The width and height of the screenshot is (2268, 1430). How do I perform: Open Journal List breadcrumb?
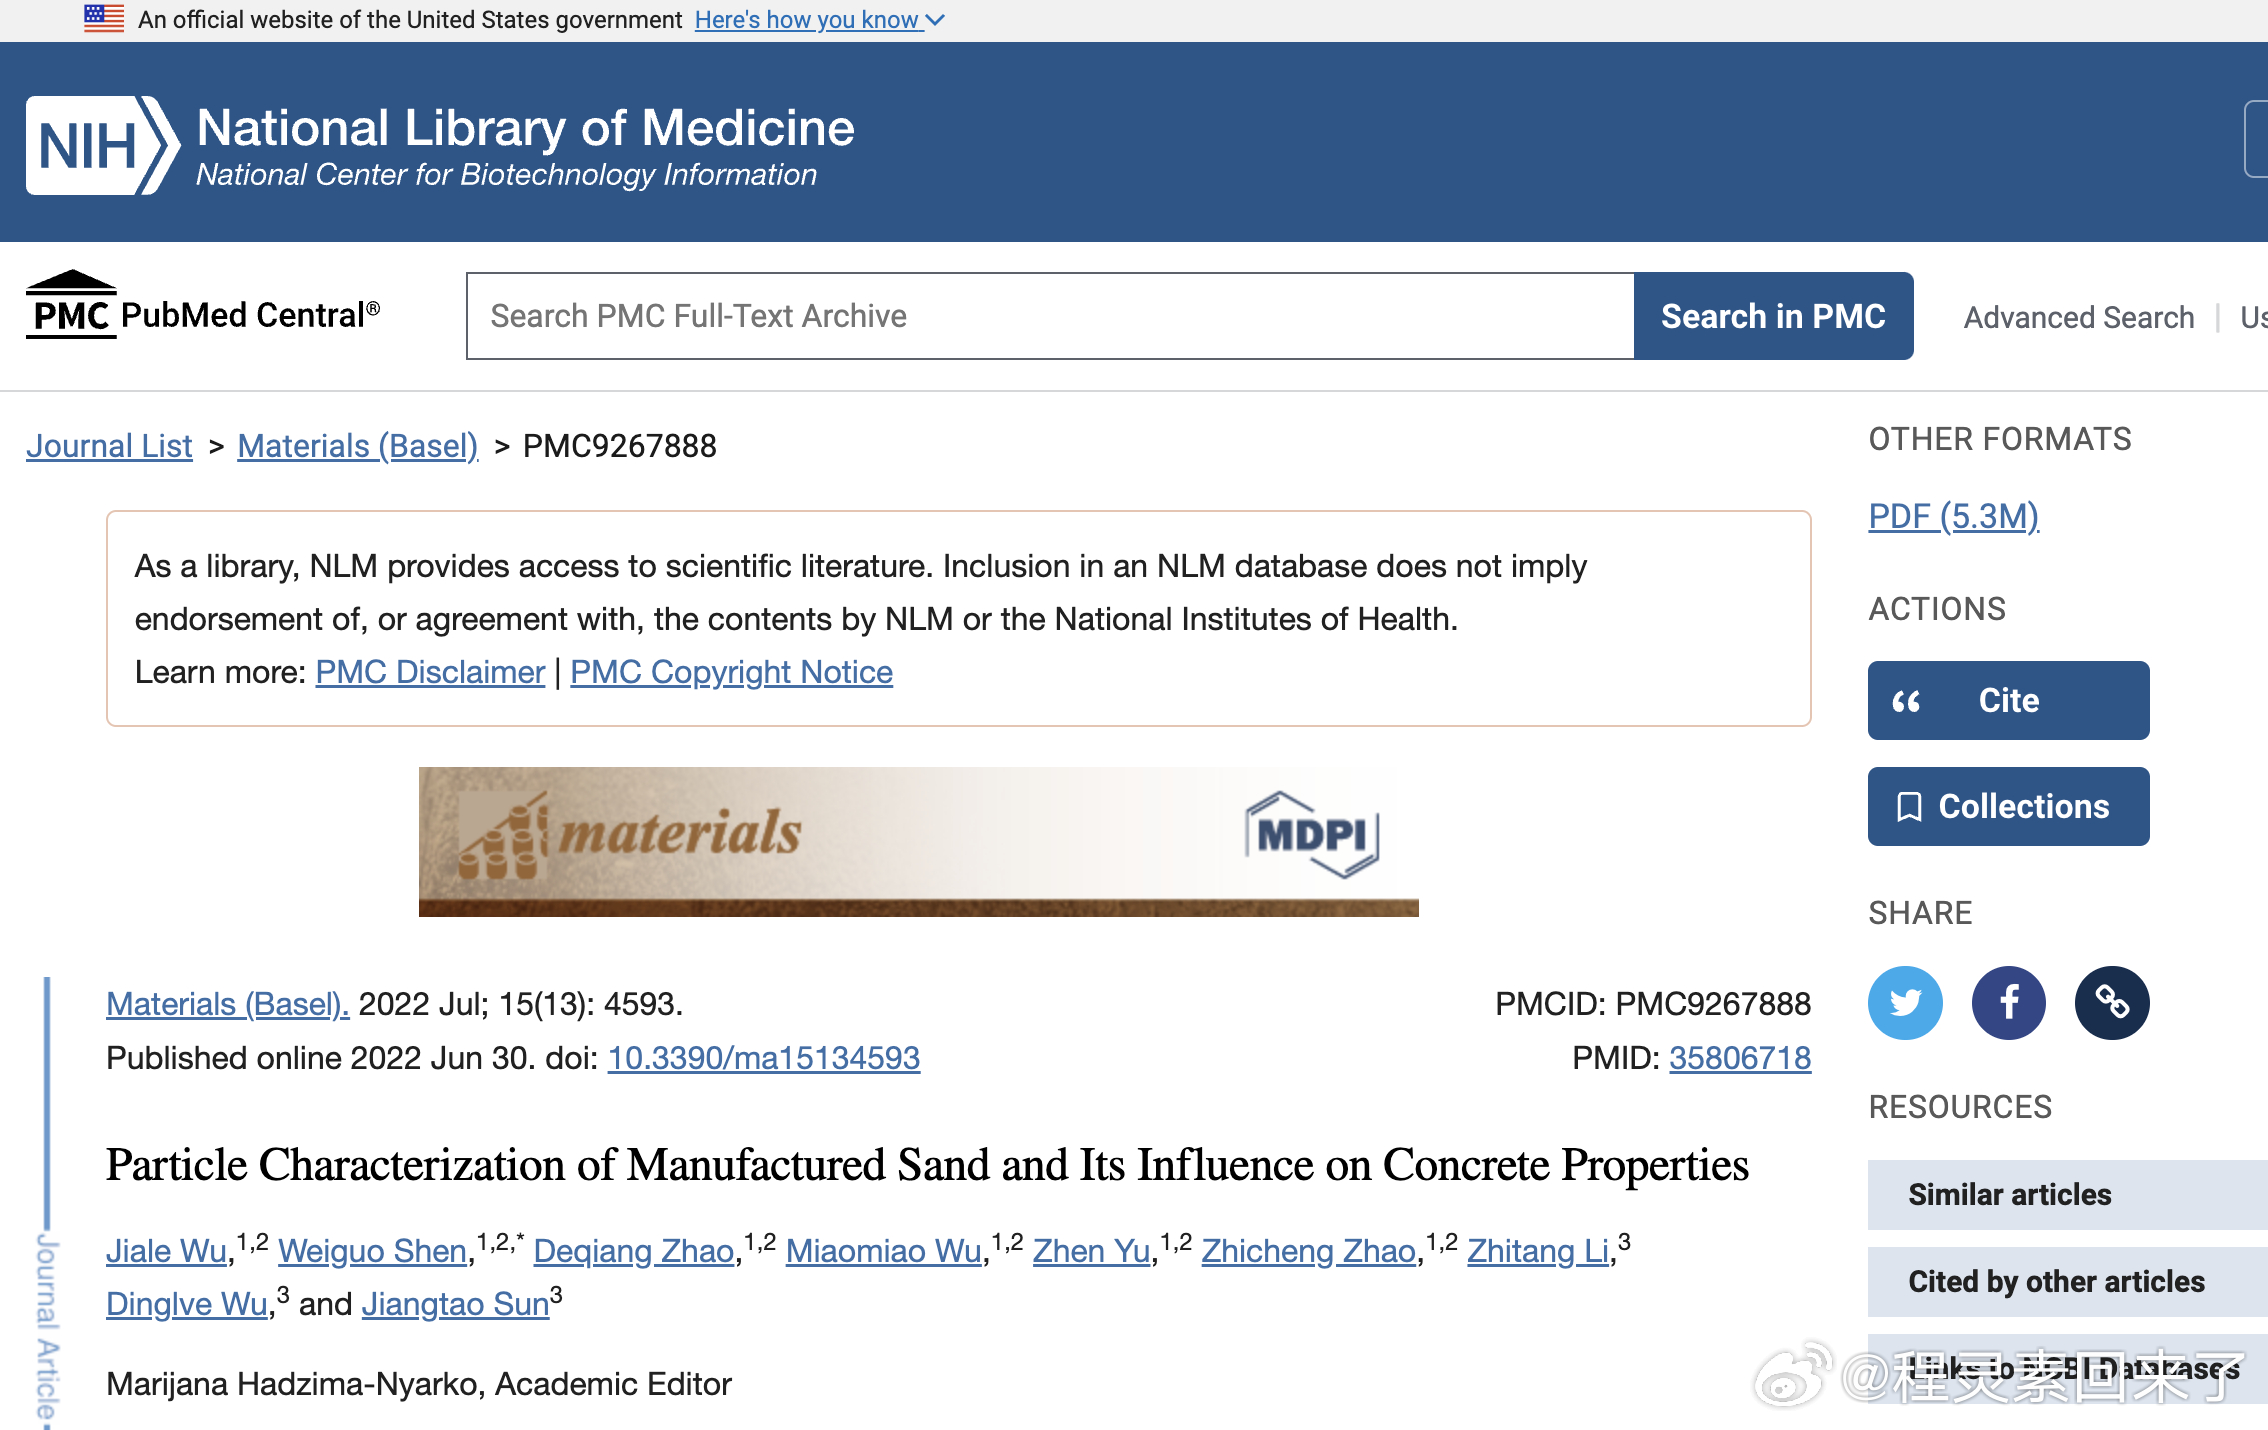[x=109, y=446]
